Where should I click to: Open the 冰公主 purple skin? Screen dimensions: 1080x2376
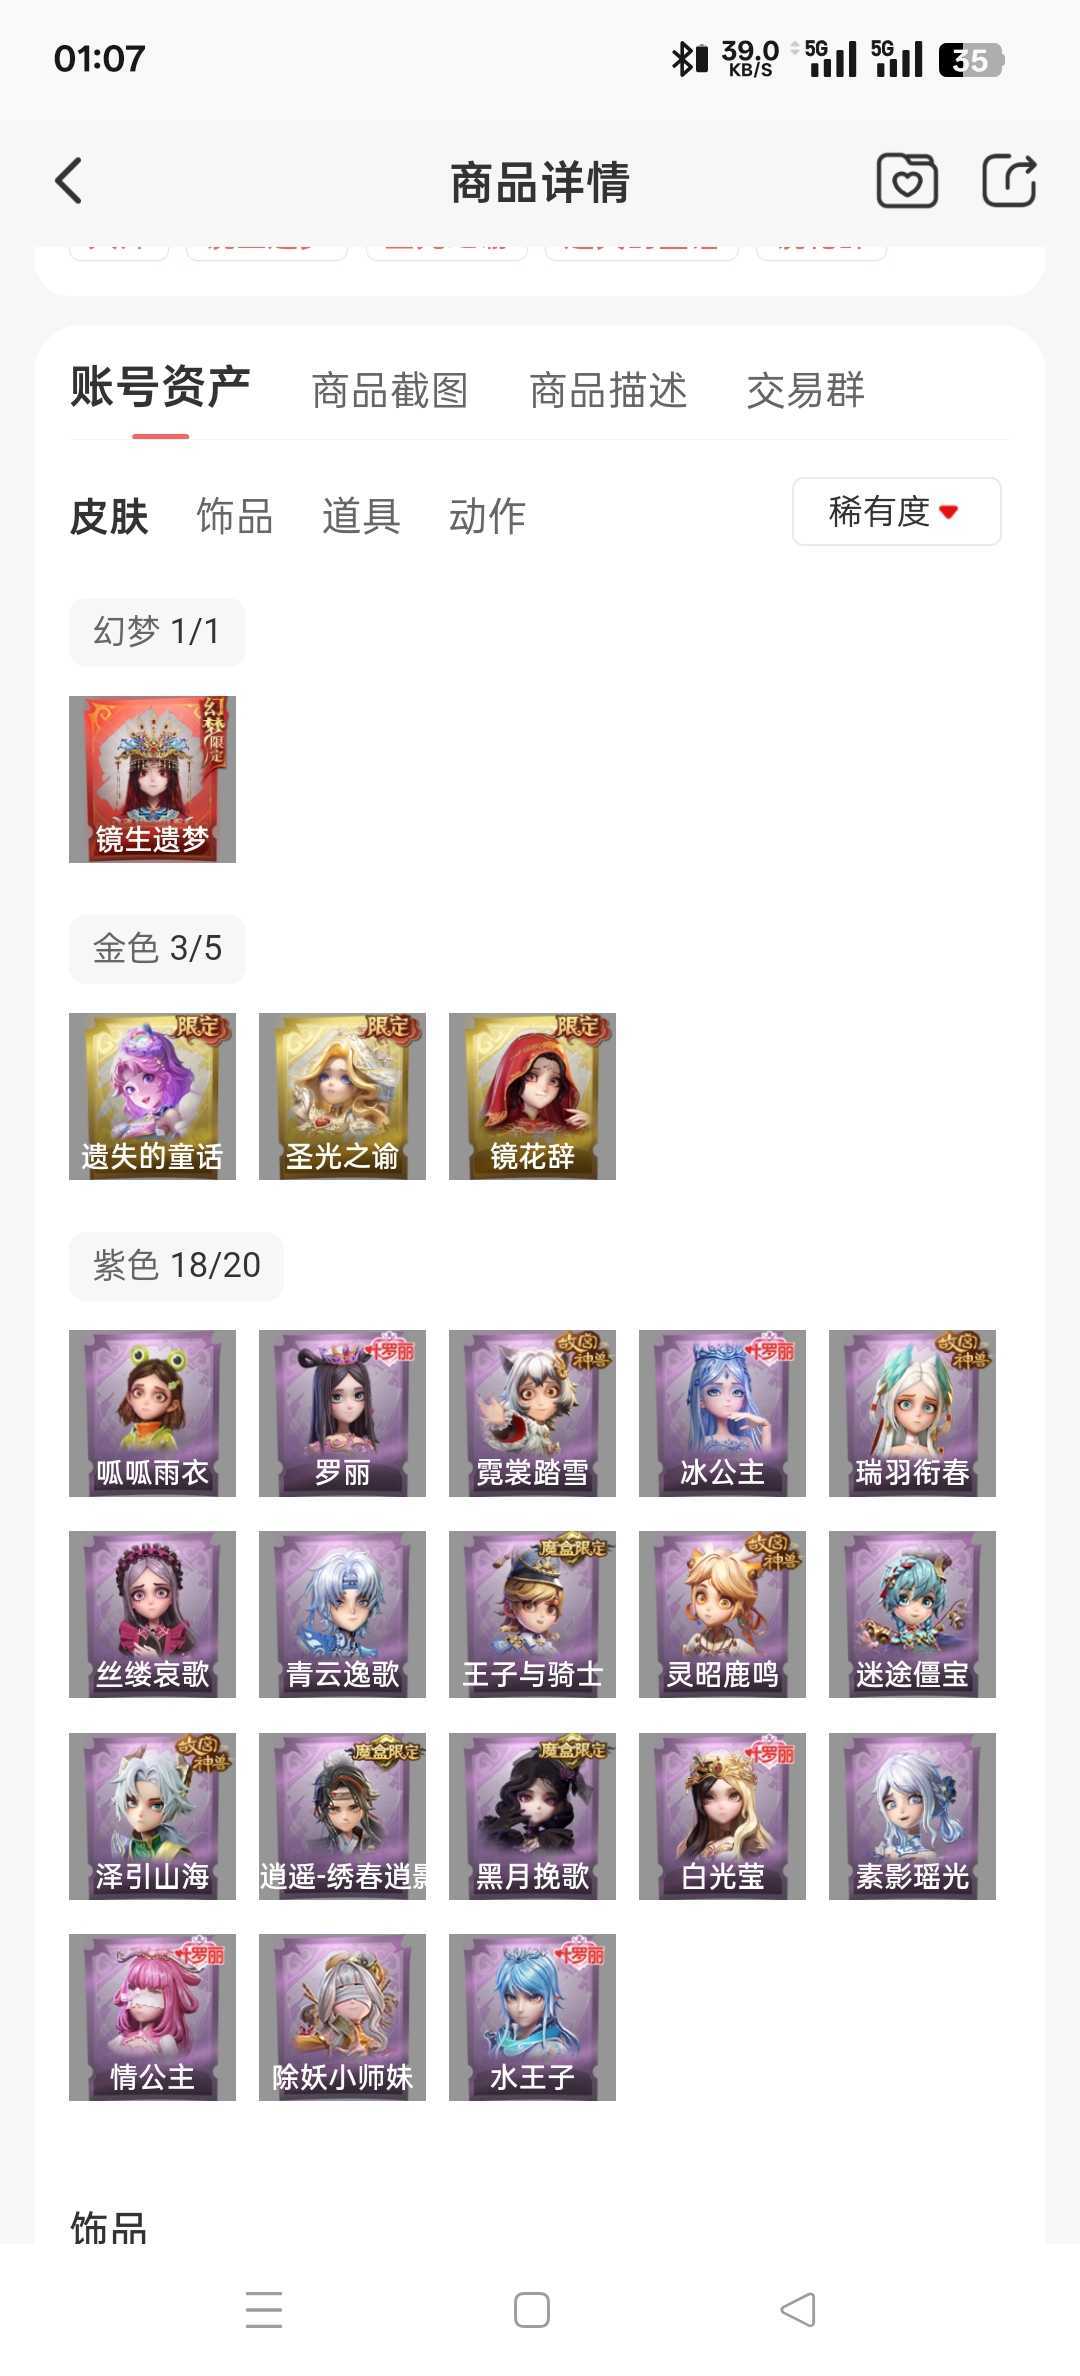point(722,1413)
